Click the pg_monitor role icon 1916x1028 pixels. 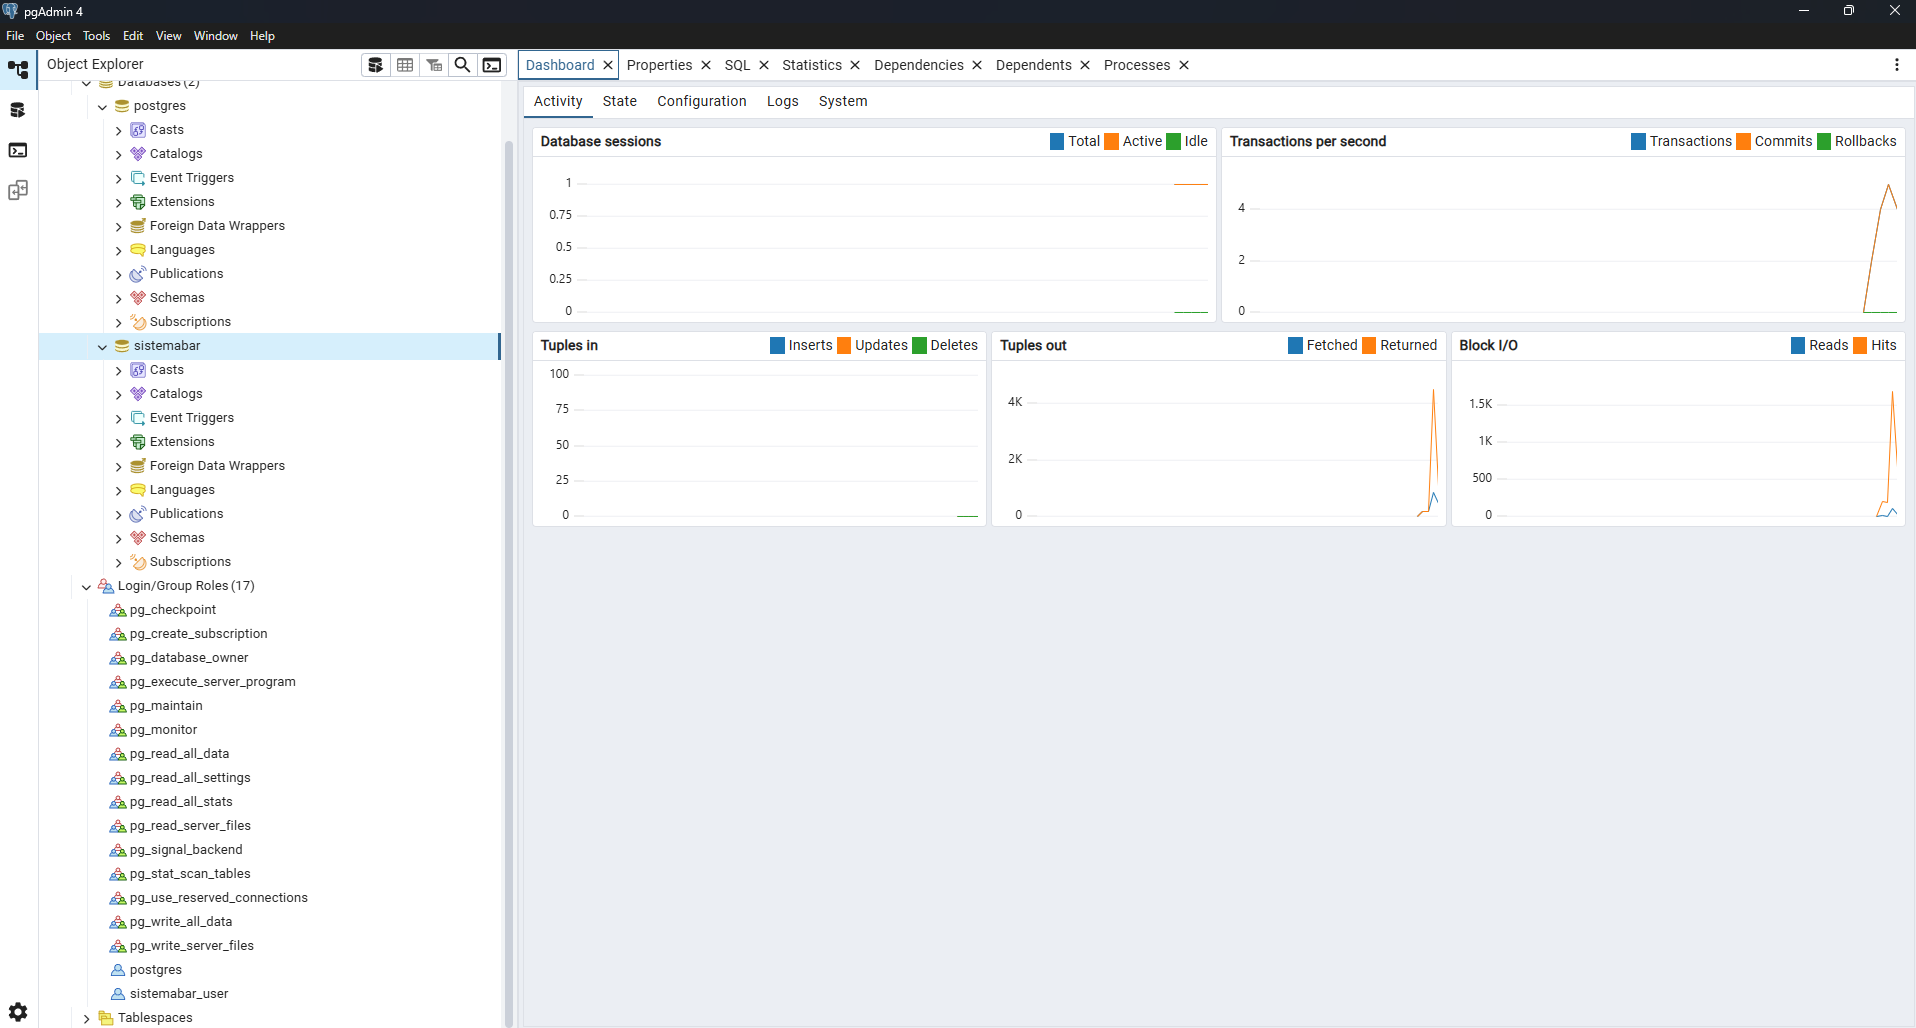tap(118, 730)
